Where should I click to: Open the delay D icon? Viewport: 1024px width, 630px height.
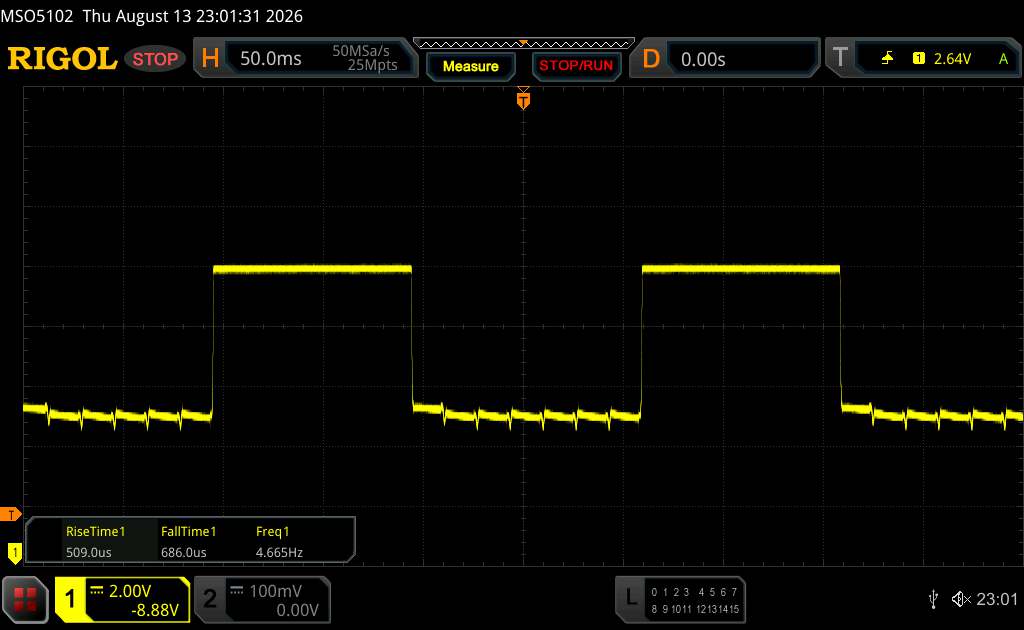(651, 59)
